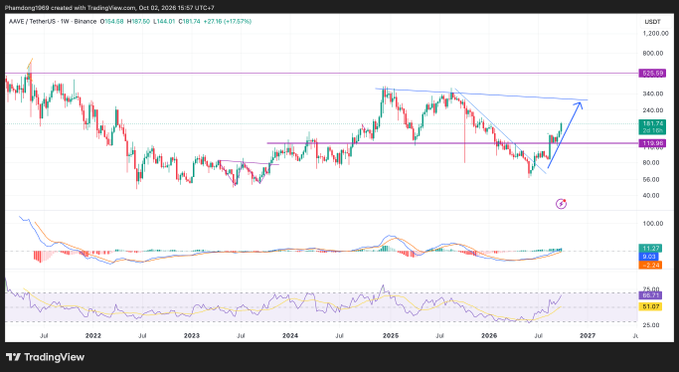
Task: Select the 119.96 purple price tag
Action: pos(653,143)
